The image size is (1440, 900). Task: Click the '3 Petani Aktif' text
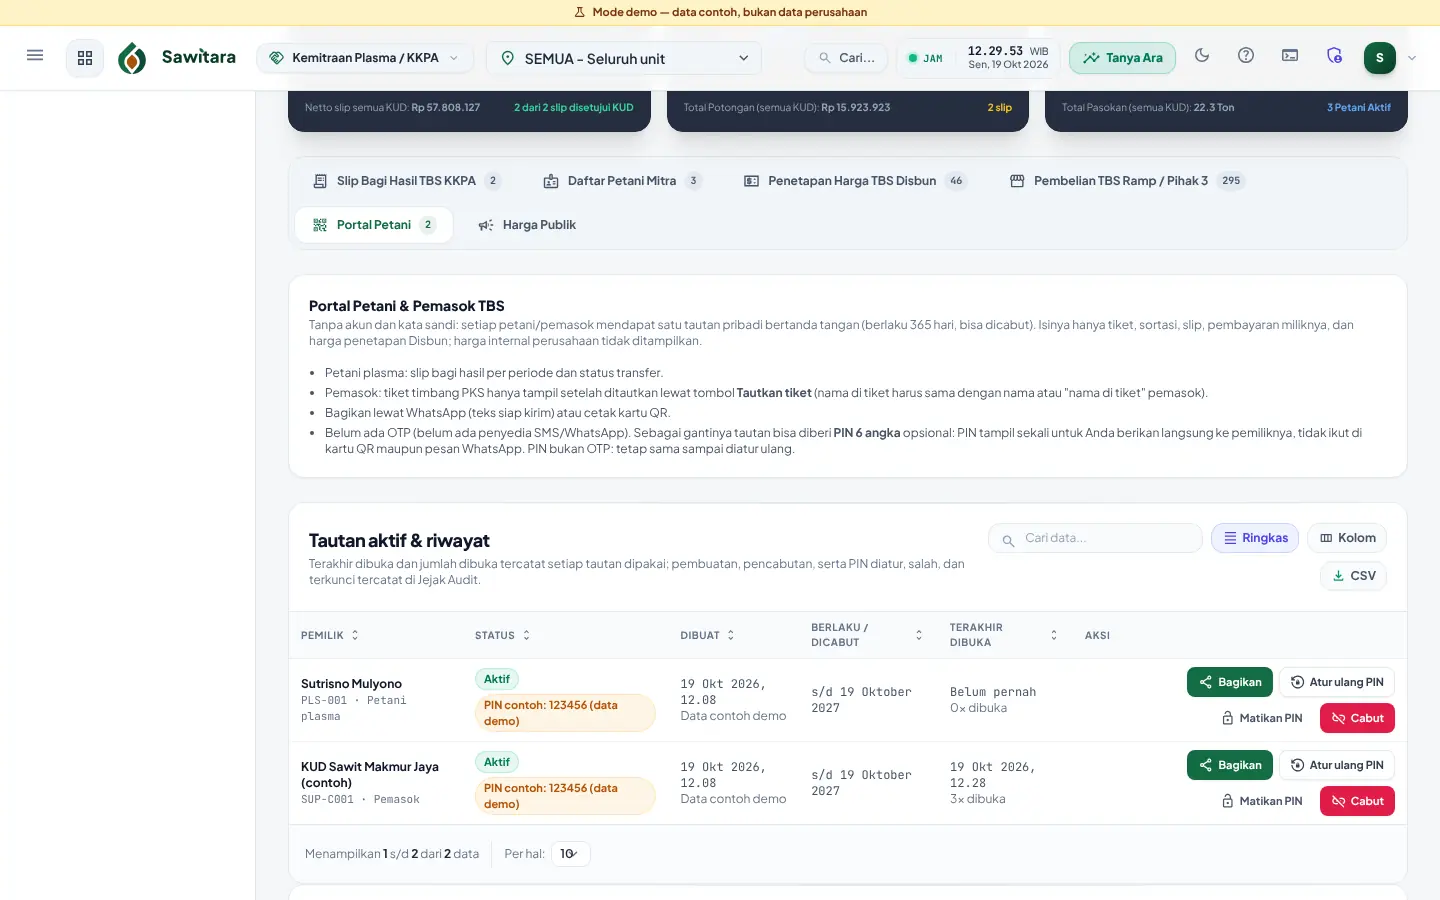[x=1359, y=107]
